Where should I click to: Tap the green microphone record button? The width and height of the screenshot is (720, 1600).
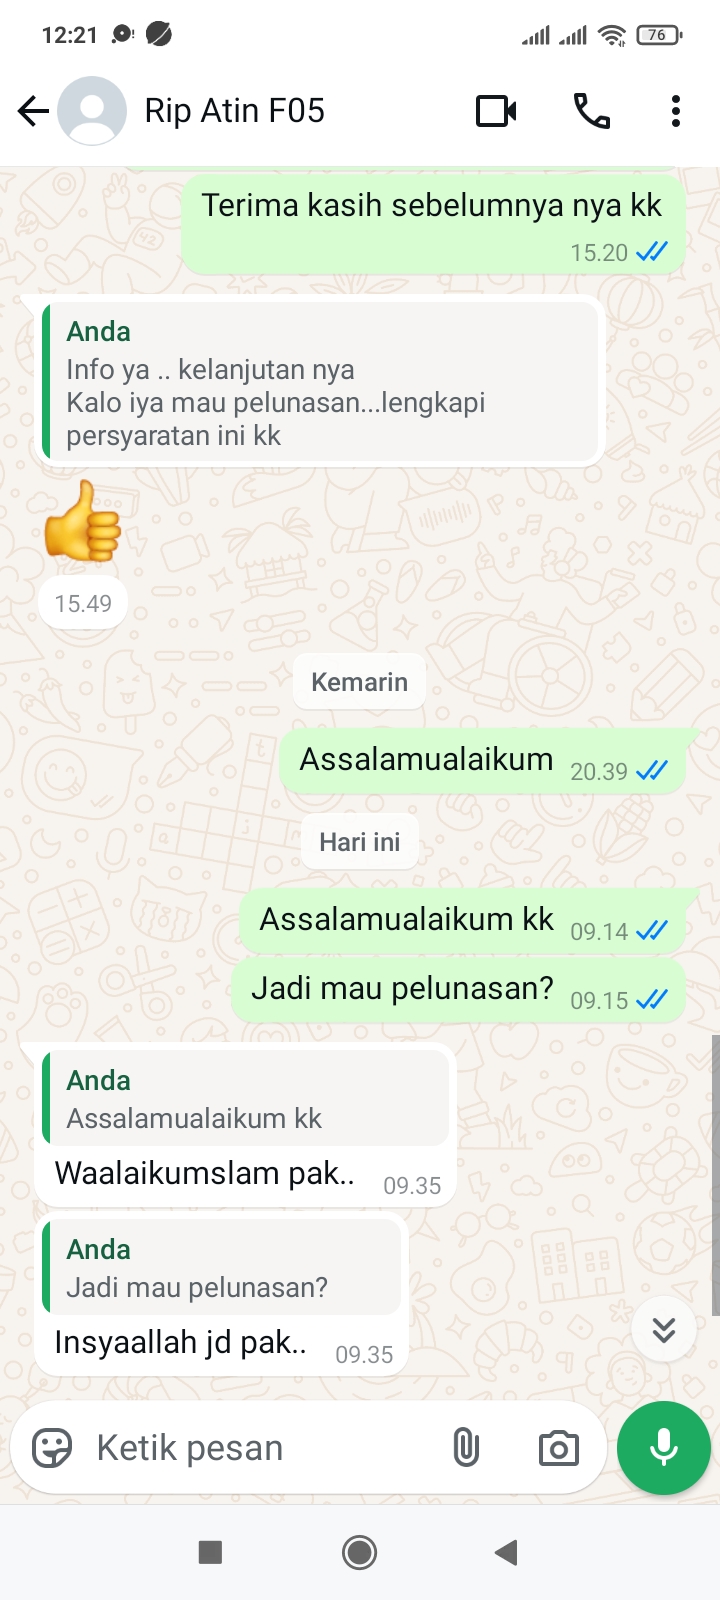coord(664,1447)
